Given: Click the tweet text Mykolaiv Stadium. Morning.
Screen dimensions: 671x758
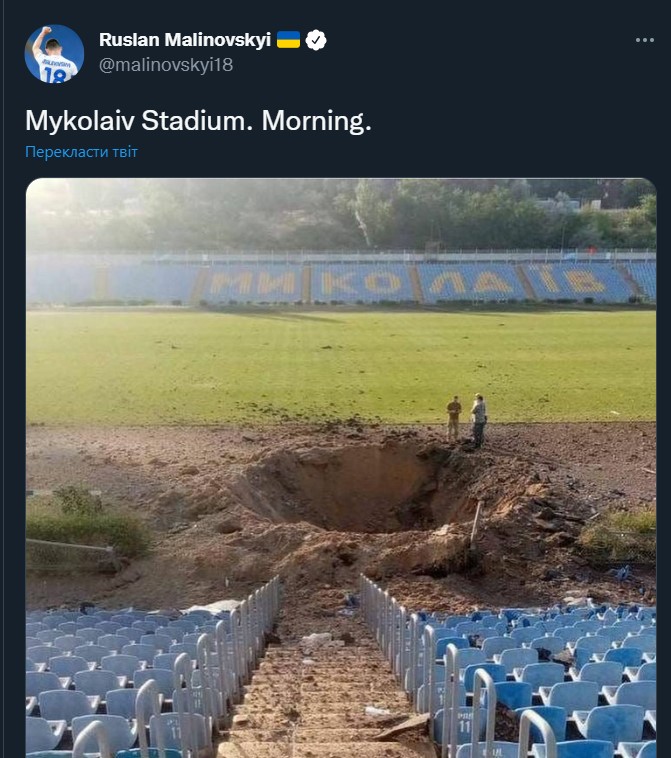Looking at the screenshot, I should click(x=198, y=121).
